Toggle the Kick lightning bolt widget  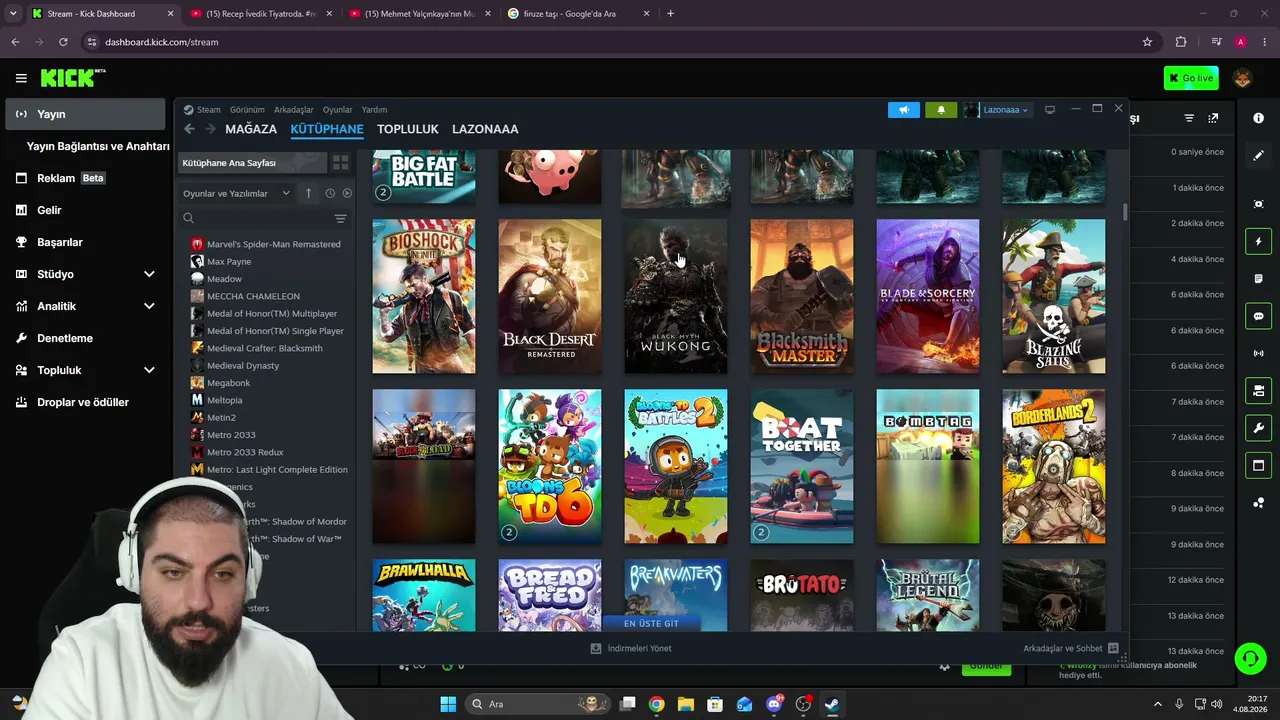point(1258,241)
